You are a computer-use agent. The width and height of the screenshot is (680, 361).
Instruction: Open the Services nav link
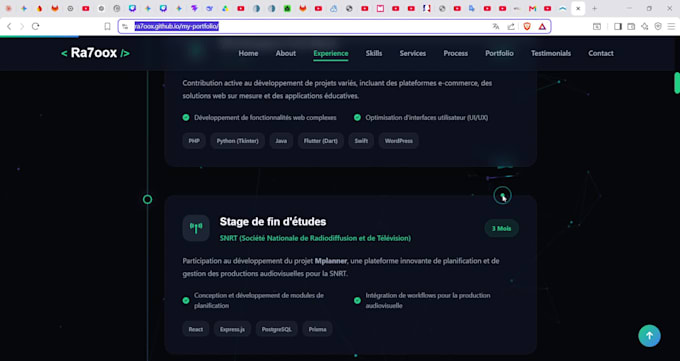[413, 53]
